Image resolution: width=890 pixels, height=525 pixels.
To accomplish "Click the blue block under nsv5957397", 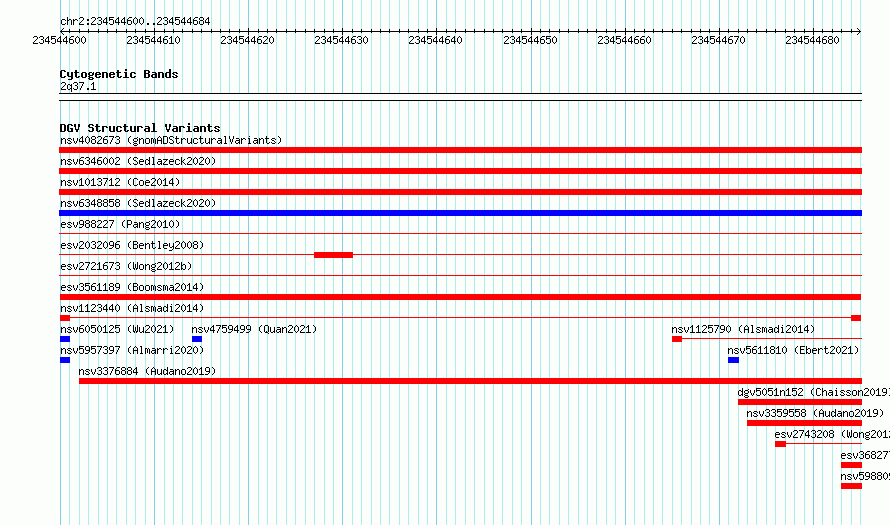I will 65,360.
